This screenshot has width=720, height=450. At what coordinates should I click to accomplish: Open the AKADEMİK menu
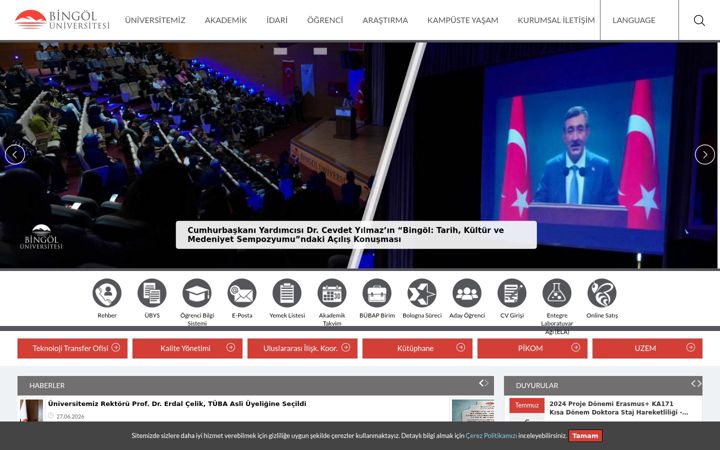tap(225, 20)
